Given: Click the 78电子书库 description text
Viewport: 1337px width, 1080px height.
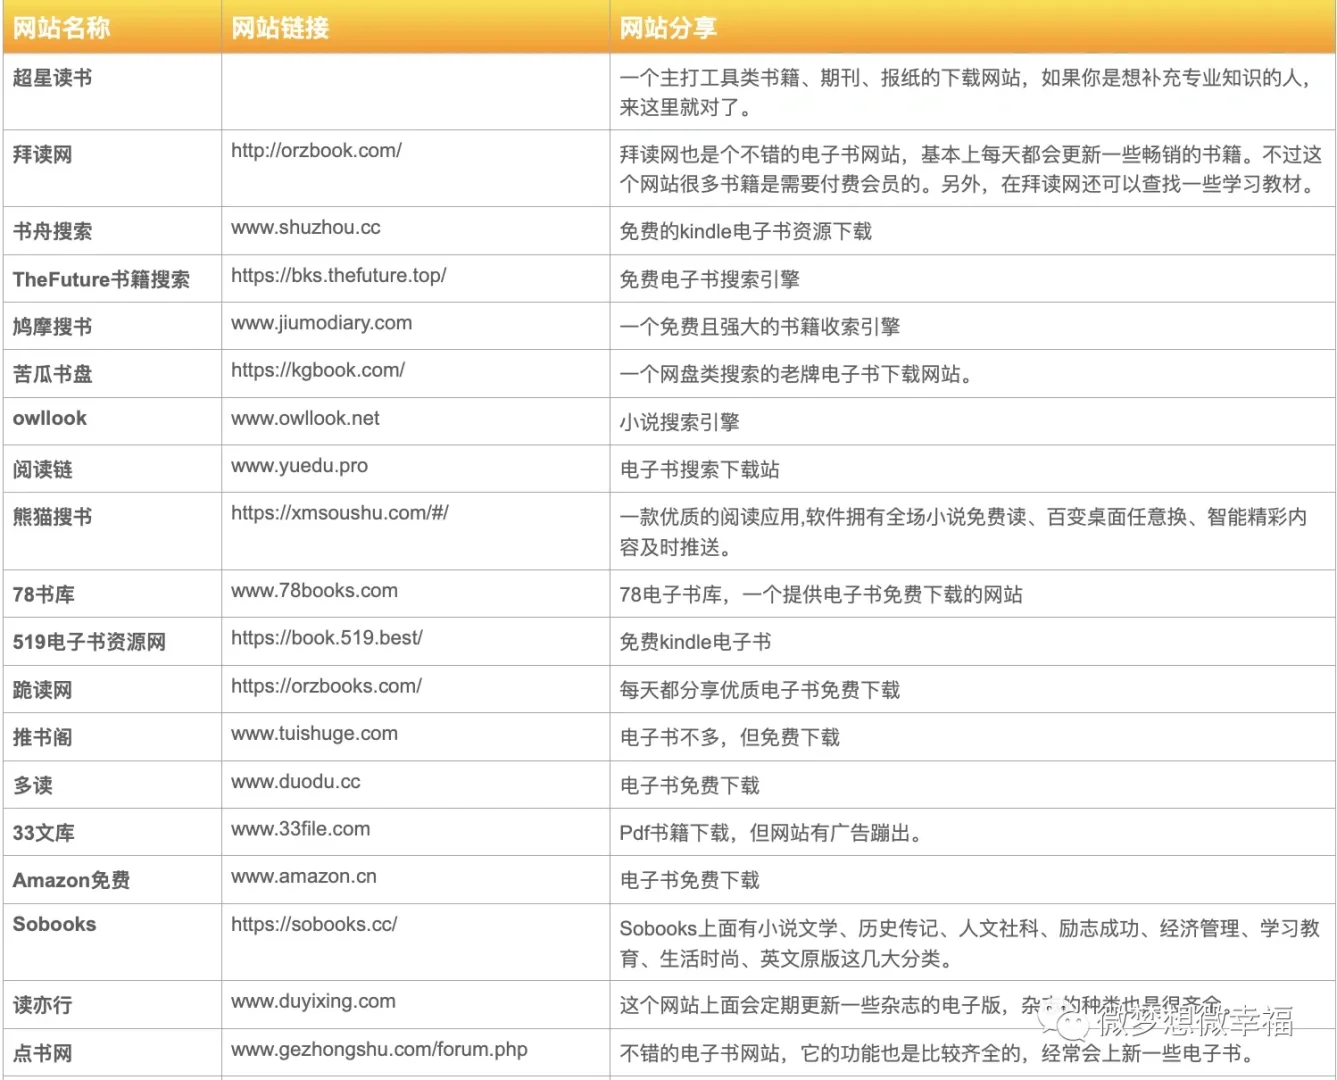Looking at the screenshot, I should pos(820,594).
